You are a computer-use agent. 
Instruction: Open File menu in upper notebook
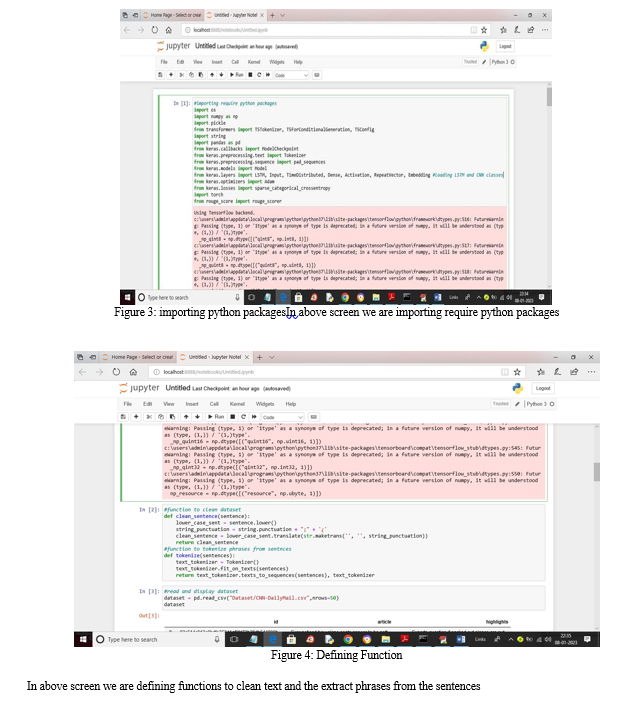point(164,62)
